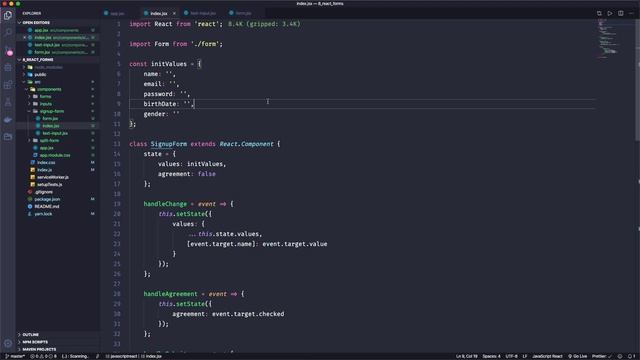This screenshot has width=640, height=360.
Task: Open Source Control view with pending badge
Action: 8,51
